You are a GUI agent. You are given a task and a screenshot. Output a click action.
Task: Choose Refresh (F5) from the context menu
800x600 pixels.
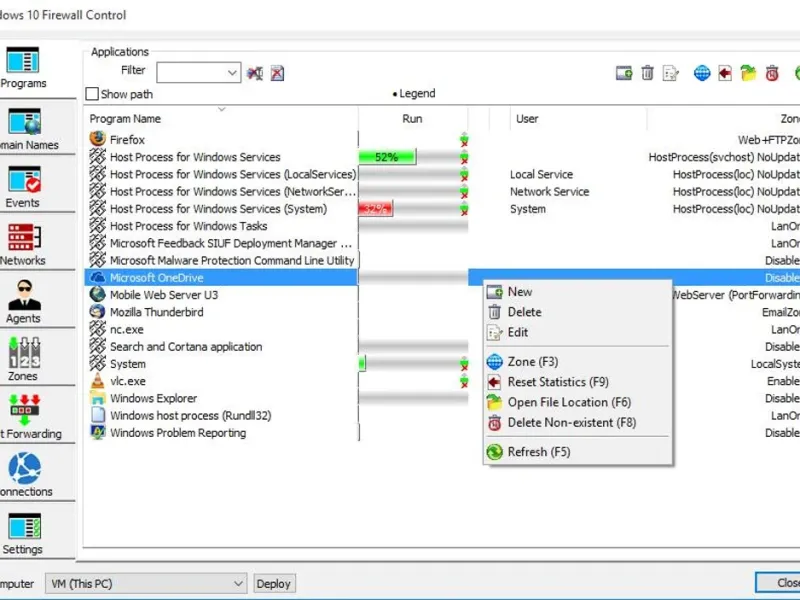tap(577, 452)
